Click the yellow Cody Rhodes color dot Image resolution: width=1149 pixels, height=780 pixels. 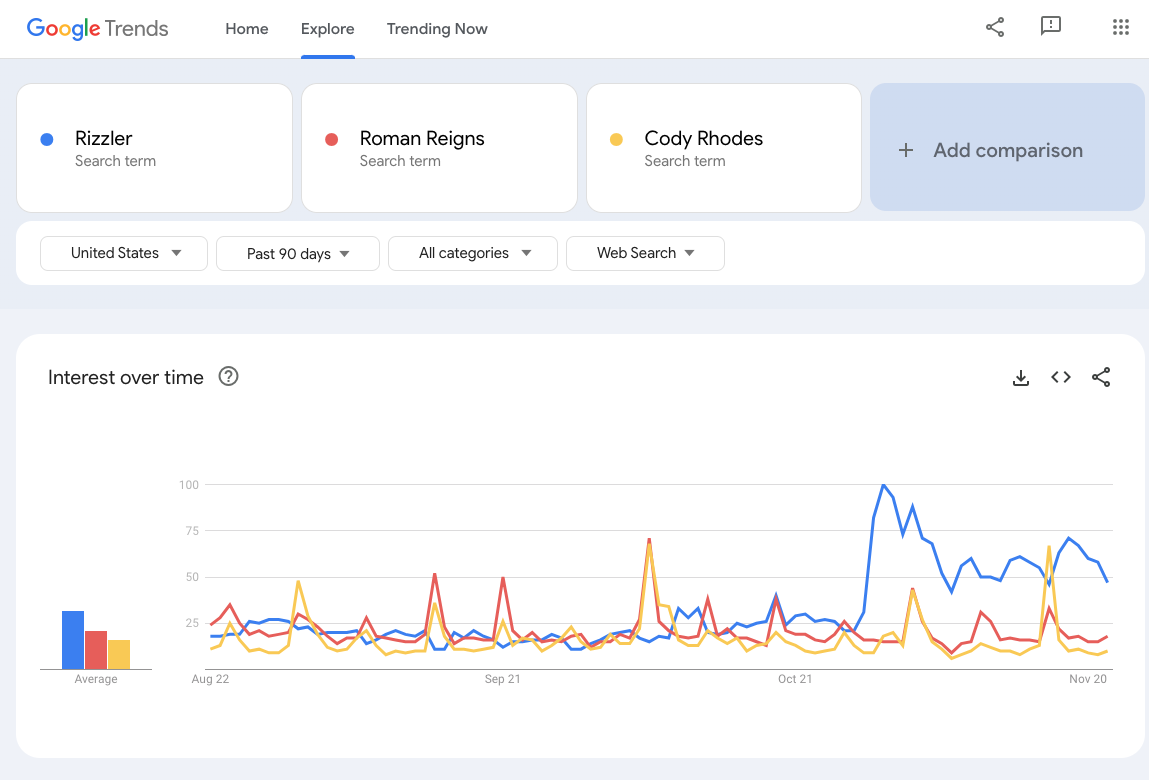(x=616, y=139)
